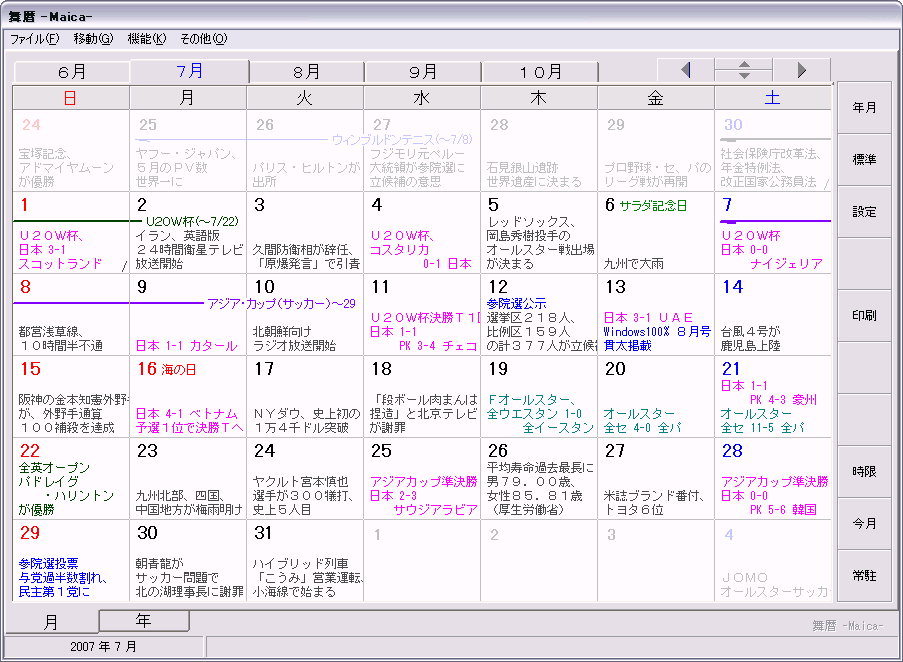The width and height of the screenshot is (903, 662).
Task: Click the up/down arrow control between month arrows
Action: point(743,70)
